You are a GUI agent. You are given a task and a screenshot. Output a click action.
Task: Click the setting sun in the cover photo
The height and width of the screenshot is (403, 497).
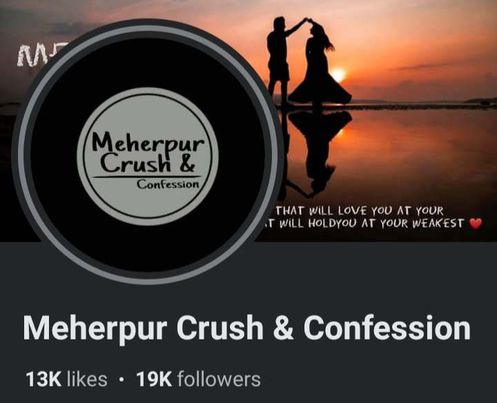(x=338, y=74)
